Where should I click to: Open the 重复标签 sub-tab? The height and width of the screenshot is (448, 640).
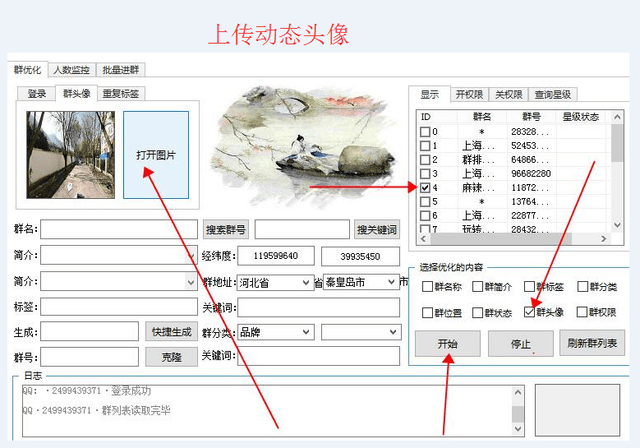pyautogui.click(x=121, y=94)
